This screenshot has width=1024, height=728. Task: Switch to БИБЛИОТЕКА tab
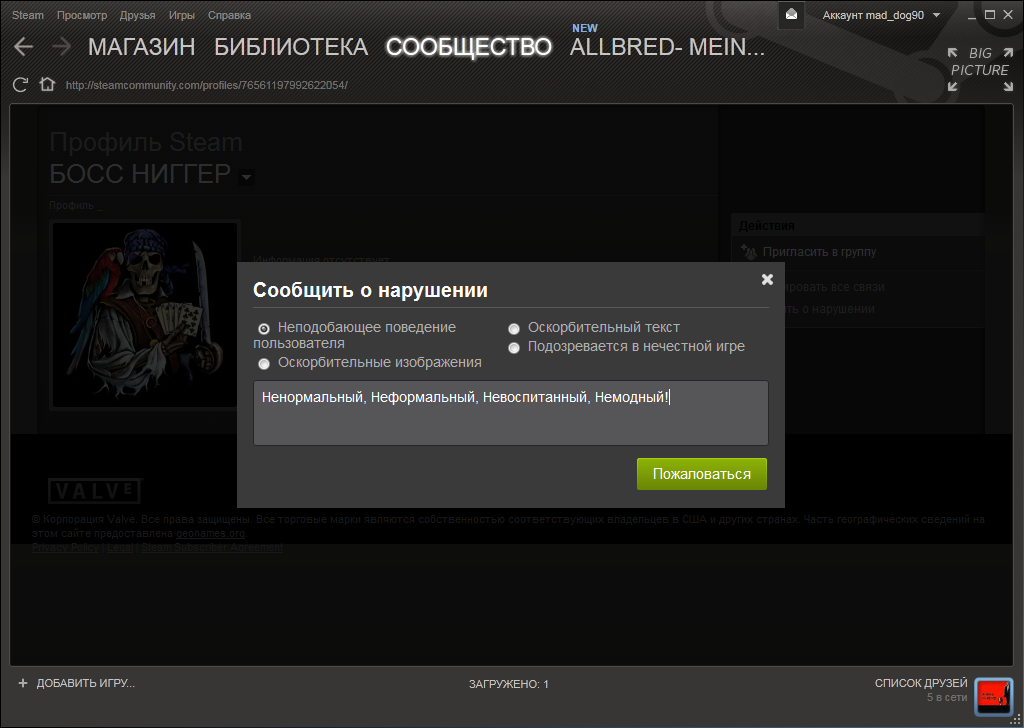(291, 46)
